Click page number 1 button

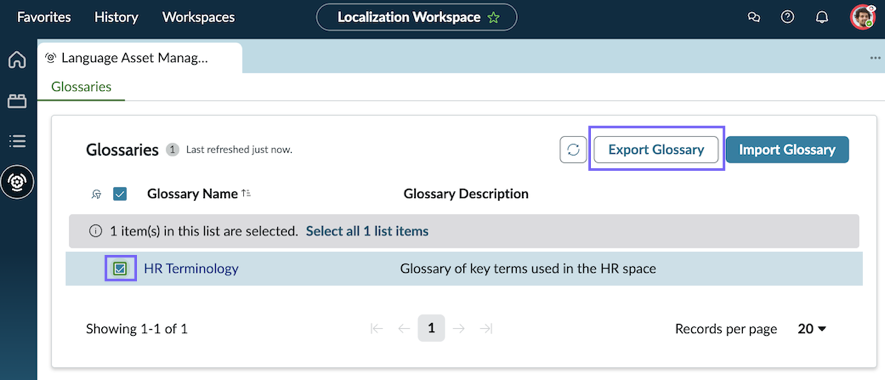pyautogui.click(x=431, y=329)
